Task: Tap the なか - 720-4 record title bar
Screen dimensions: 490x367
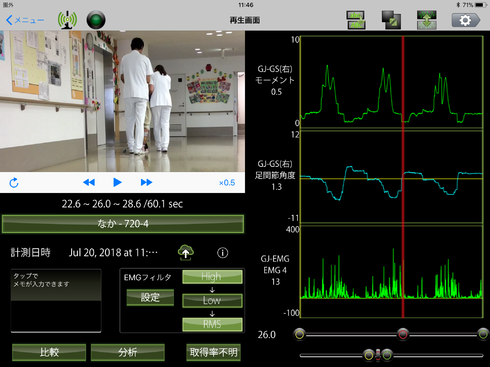Action: [x=123, y=224]
